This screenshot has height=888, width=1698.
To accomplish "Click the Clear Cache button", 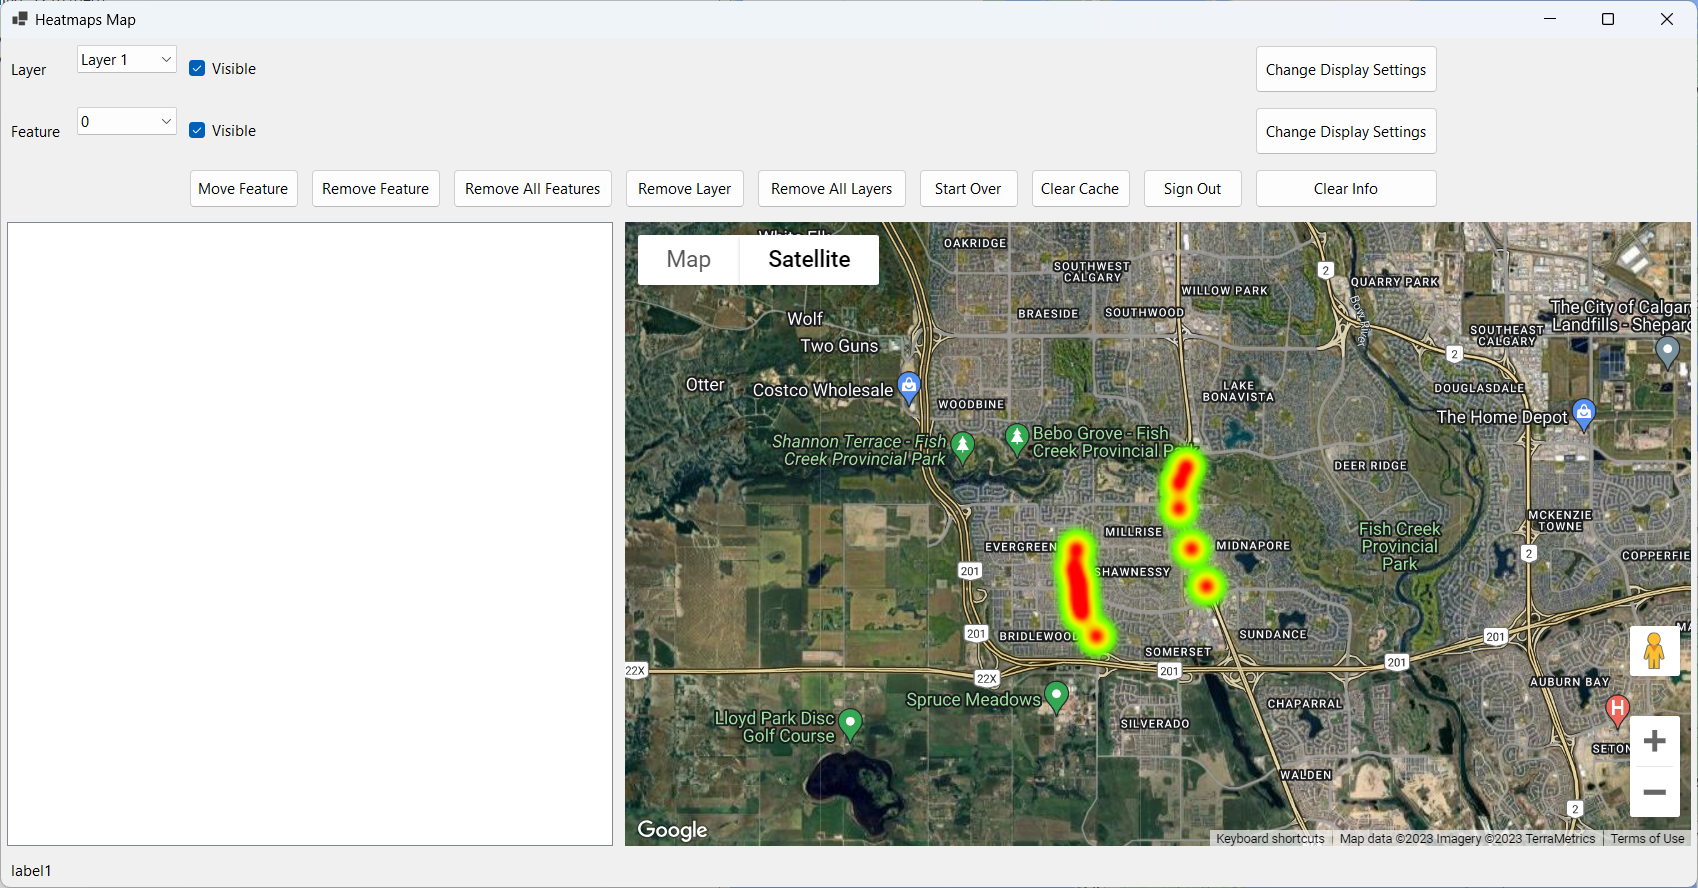I will [1079, 189].
